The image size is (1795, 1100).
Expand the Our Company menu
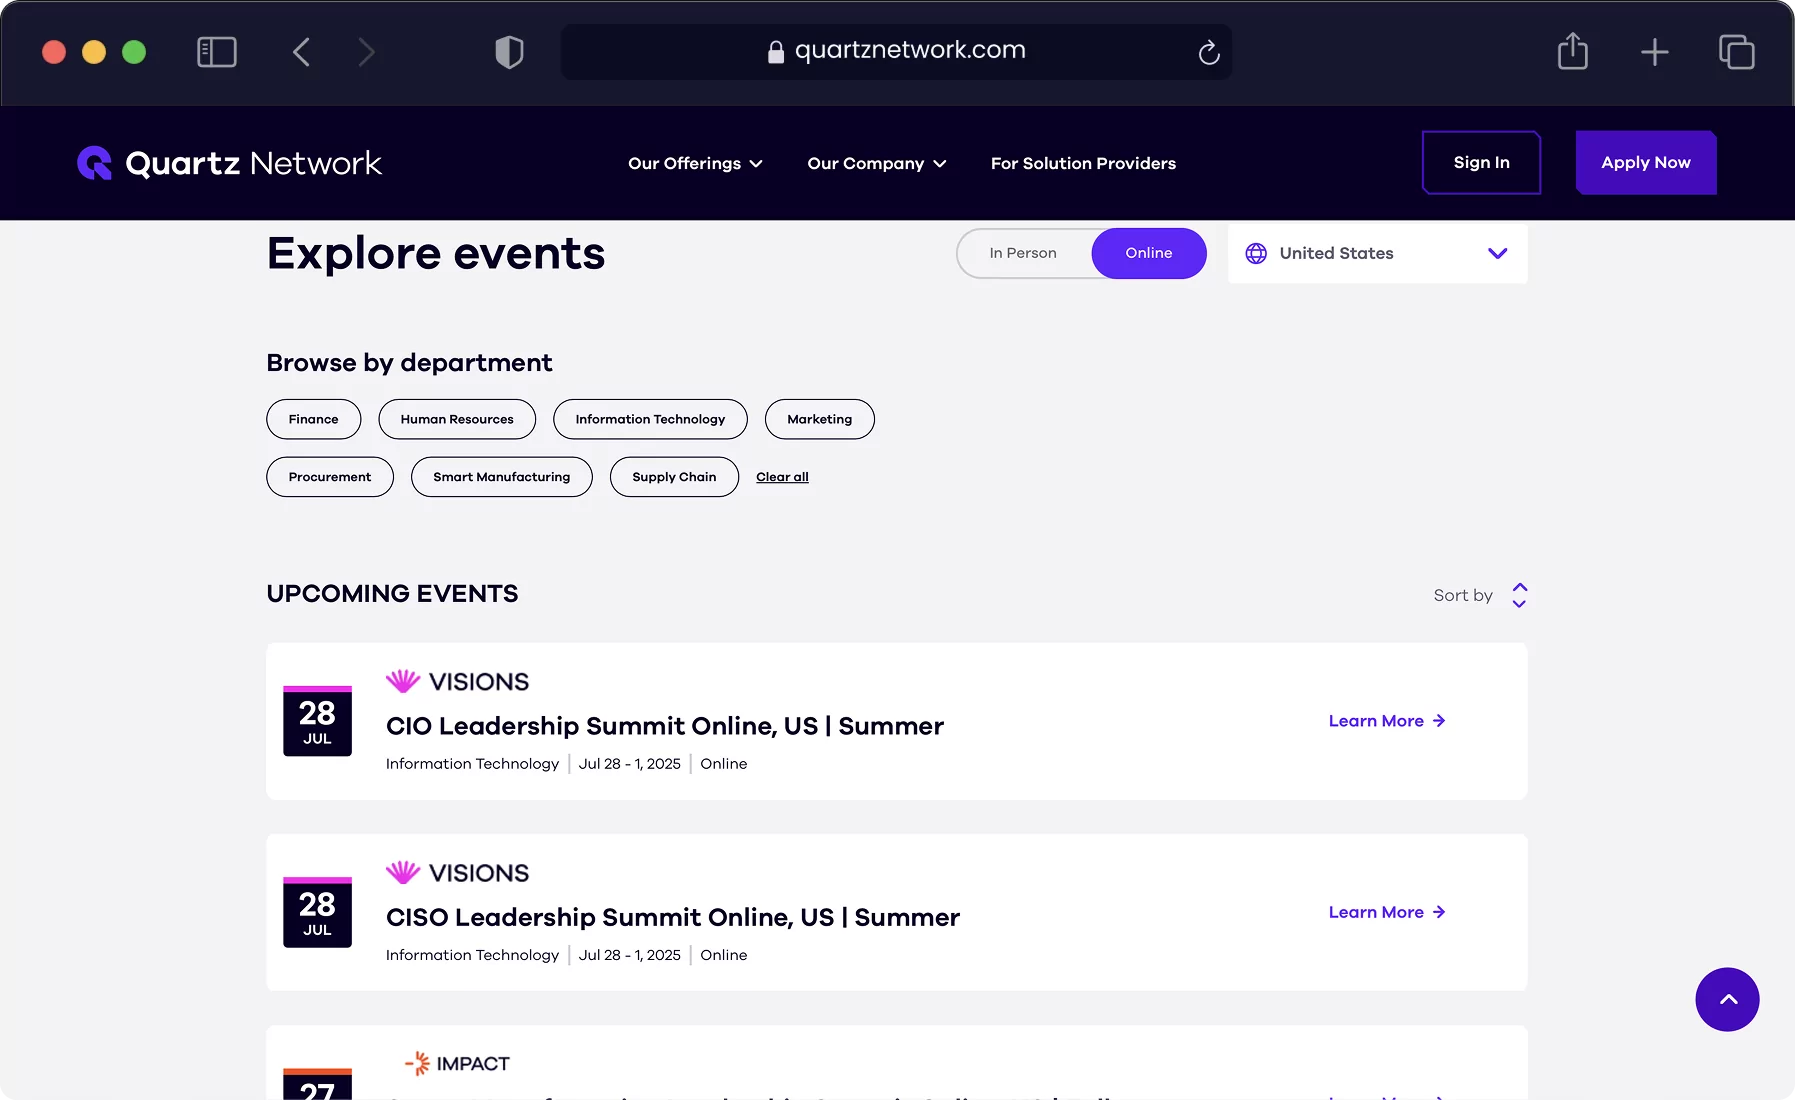click(876, 163)
